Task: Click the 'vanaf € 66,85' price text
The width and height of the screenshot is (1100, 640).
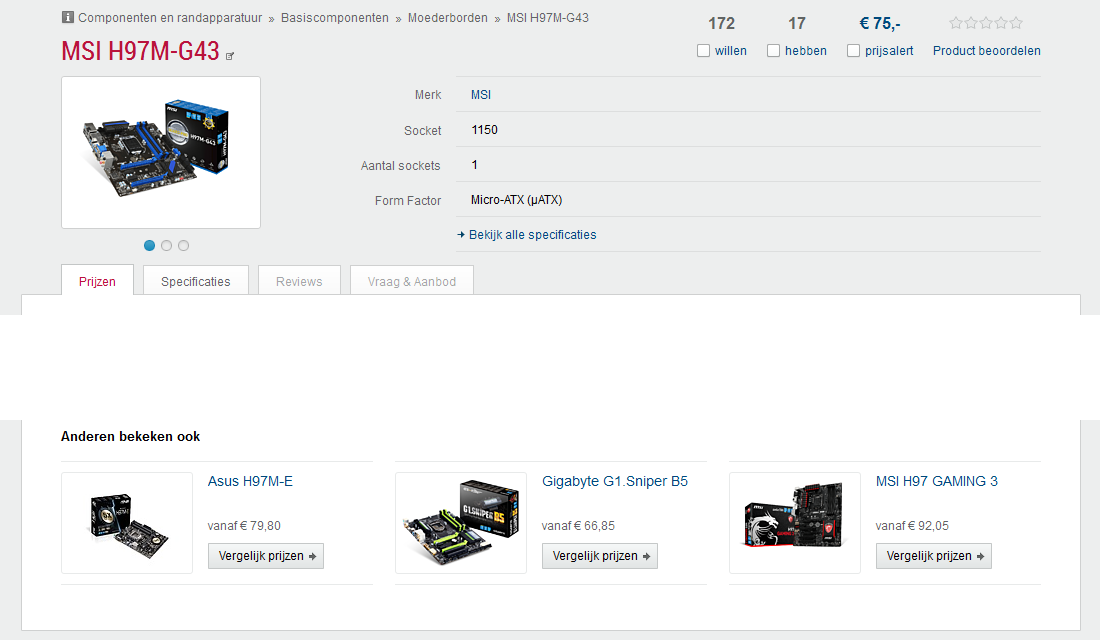Action: (578, 526)
